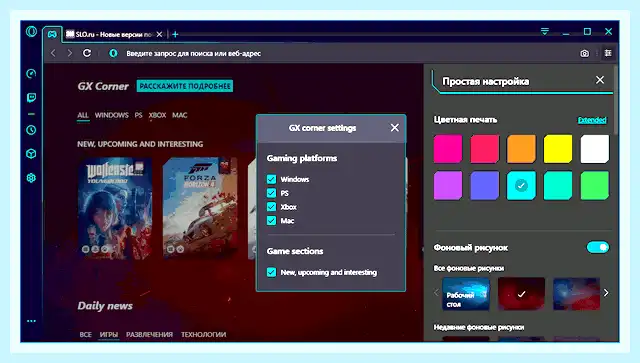Select the ALL platform tab

click(x=83, y=115)
